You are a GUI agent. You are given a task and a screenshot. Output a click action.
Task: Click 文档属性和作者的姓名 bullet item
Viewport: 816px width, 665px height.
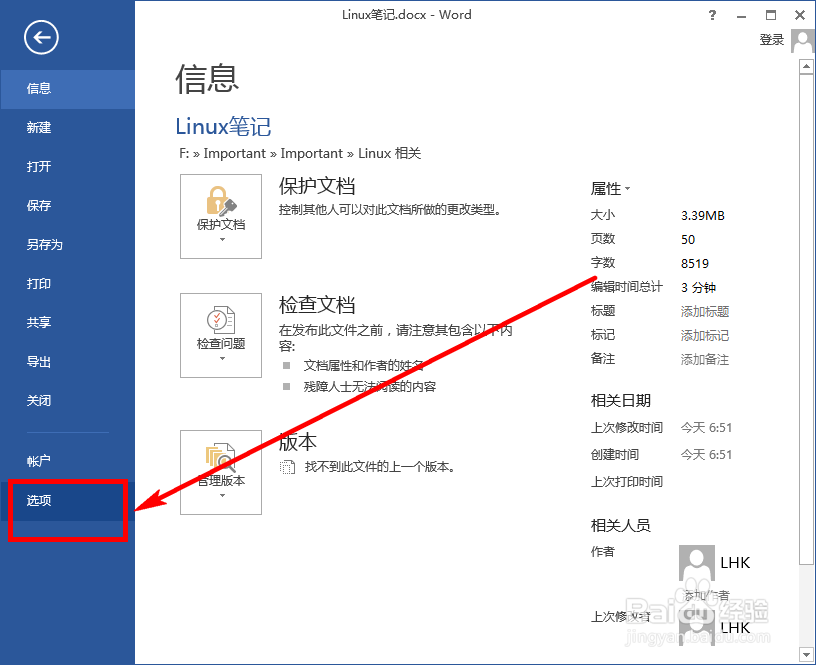363,366
